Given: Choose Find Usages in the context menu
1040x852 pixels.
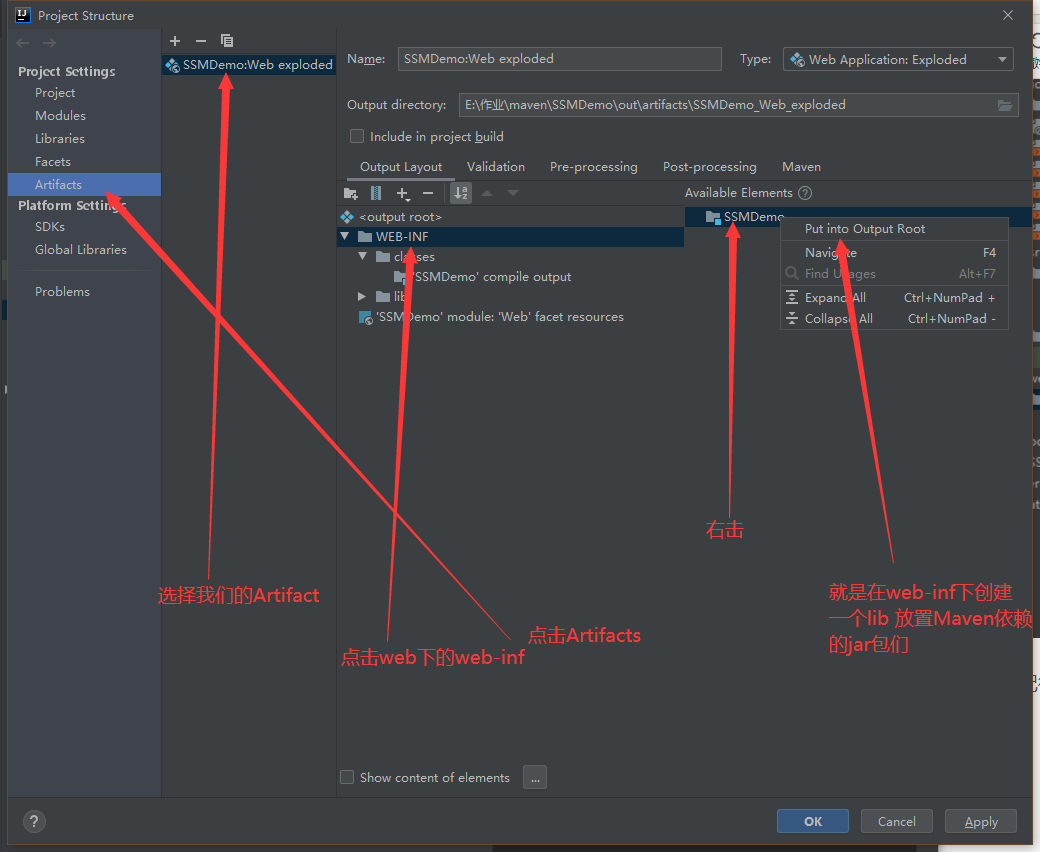Looking at the screenshot, I should 894,274.
